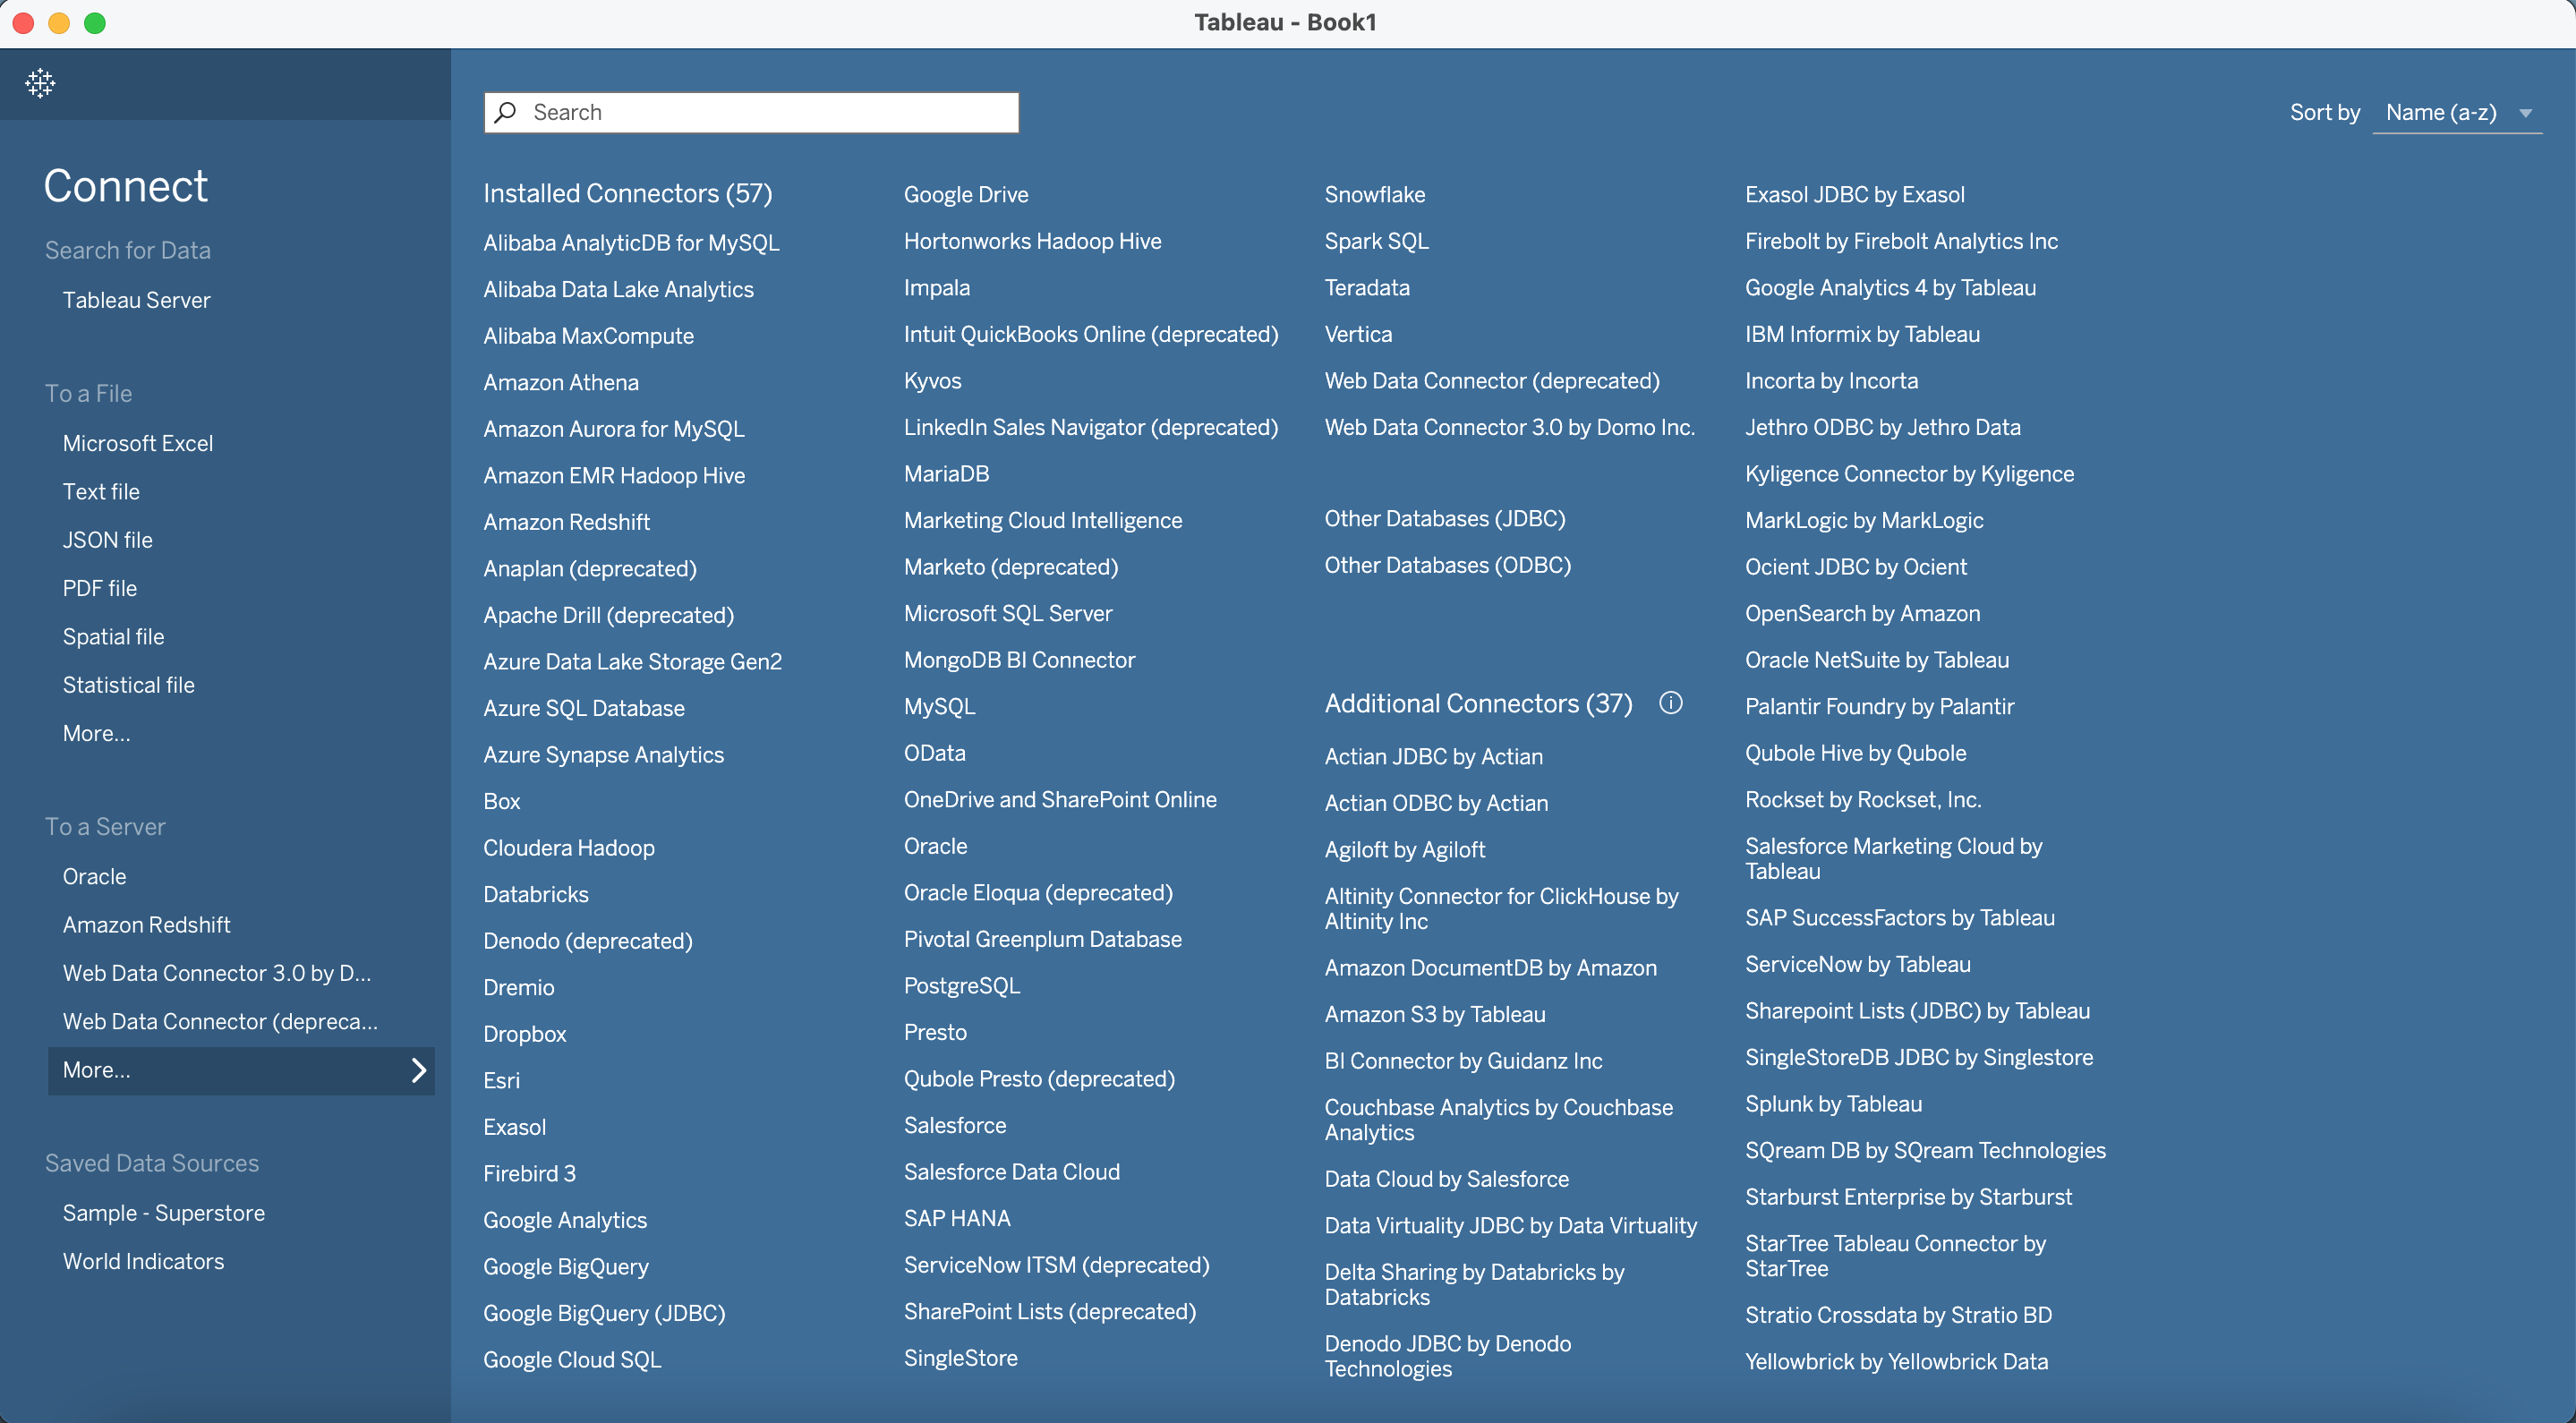The width and height of the screenshot is (2576, 1423).
Task: Open the JSON file connector
Action: point(107,539)
